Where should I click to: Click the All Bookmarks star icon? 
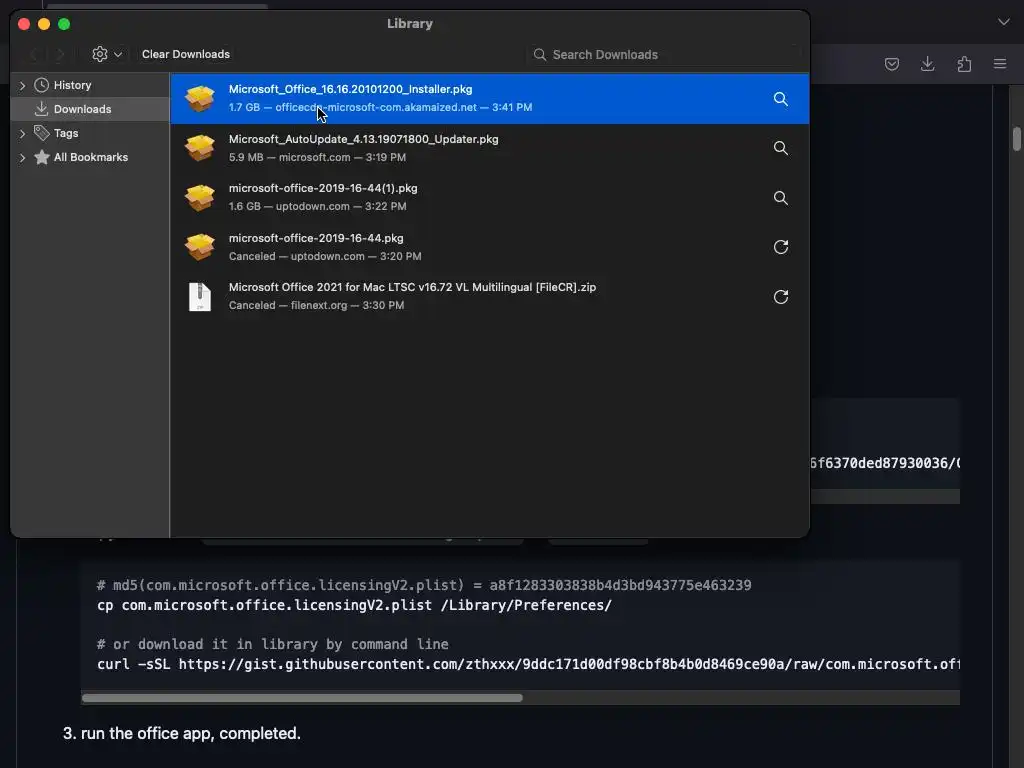pyautogui.click(x=41, y=157)
